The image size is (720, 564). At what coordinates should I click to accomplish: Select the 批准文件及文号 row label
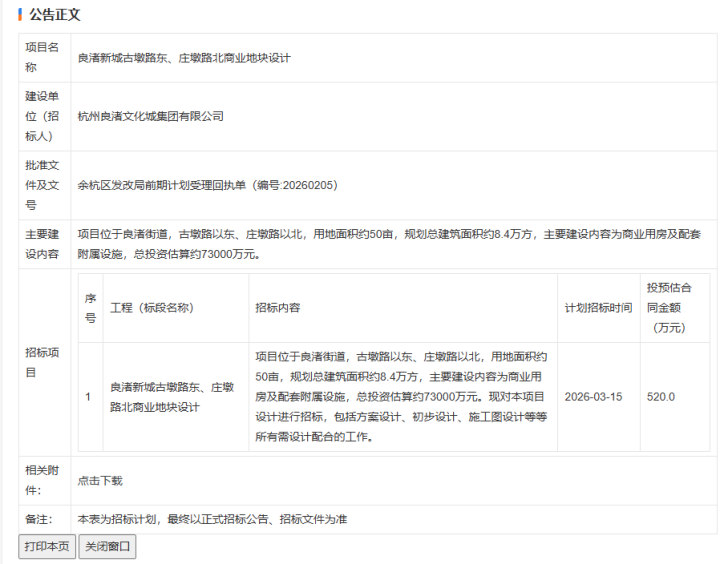coord(42,185)
